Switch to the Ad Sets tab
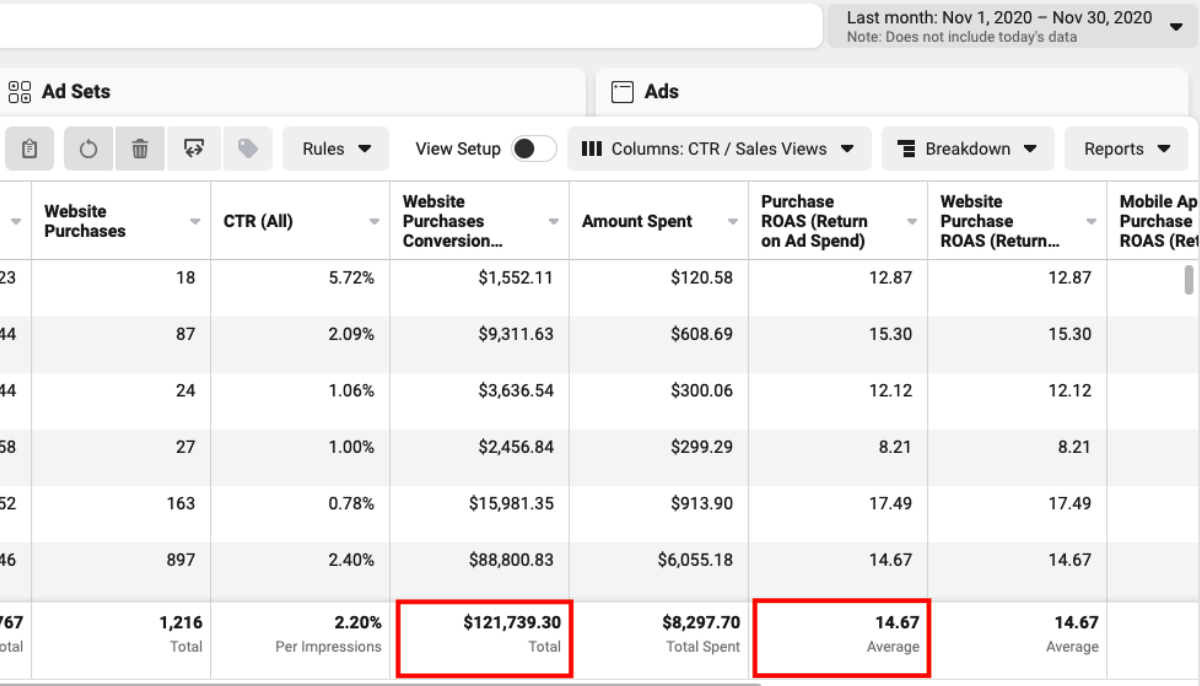The width and height of the screenshot is (1200, 686). click(x=76, y=92)
